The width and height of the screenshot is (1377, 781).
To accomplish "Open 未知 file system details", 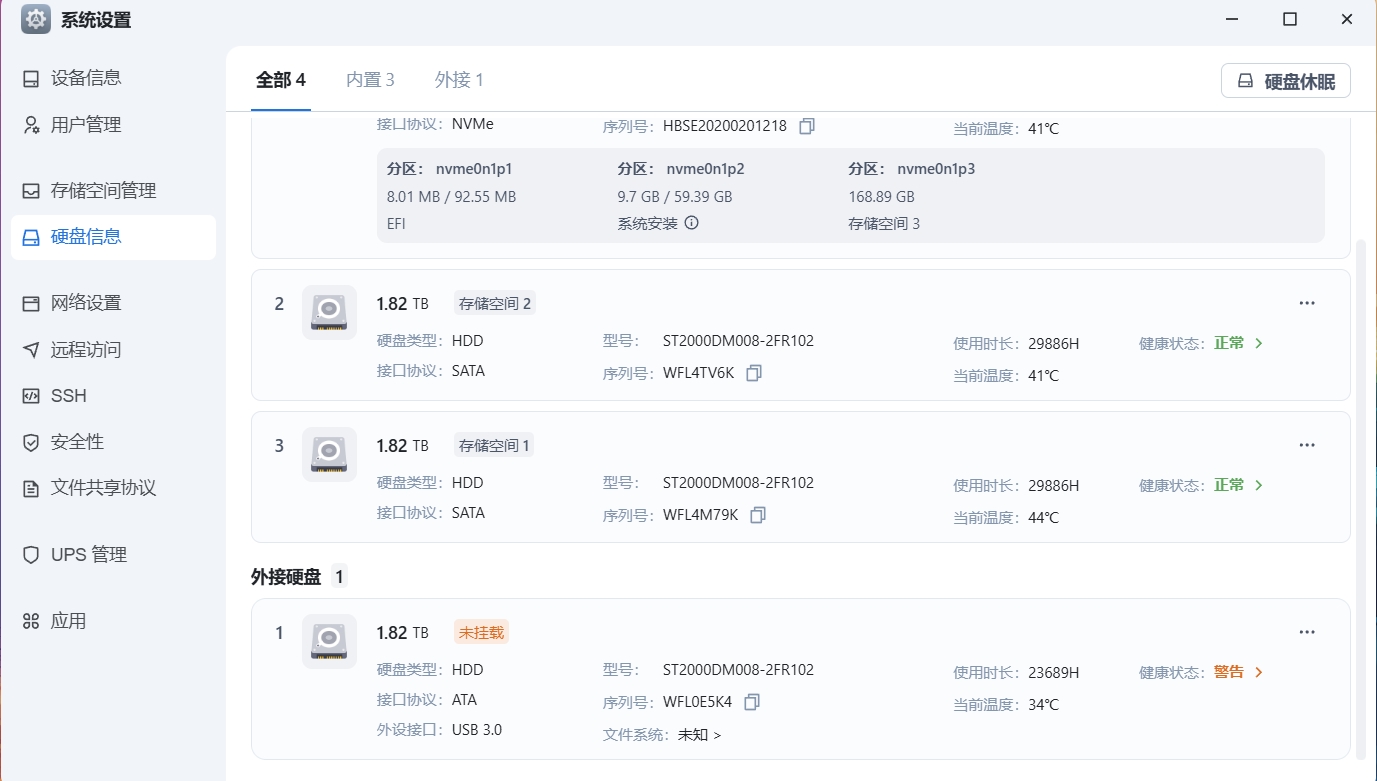I will click(x=699, y=735).
